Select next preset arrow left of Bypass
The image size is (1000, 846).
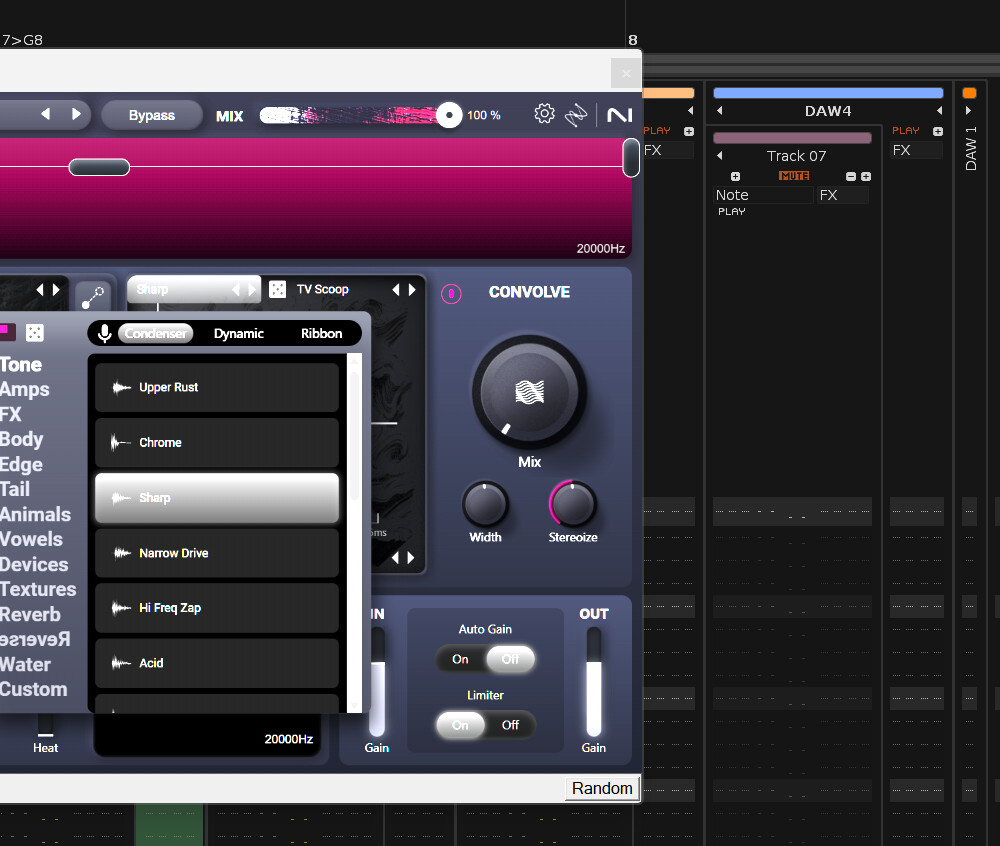(x=76, y=114)
